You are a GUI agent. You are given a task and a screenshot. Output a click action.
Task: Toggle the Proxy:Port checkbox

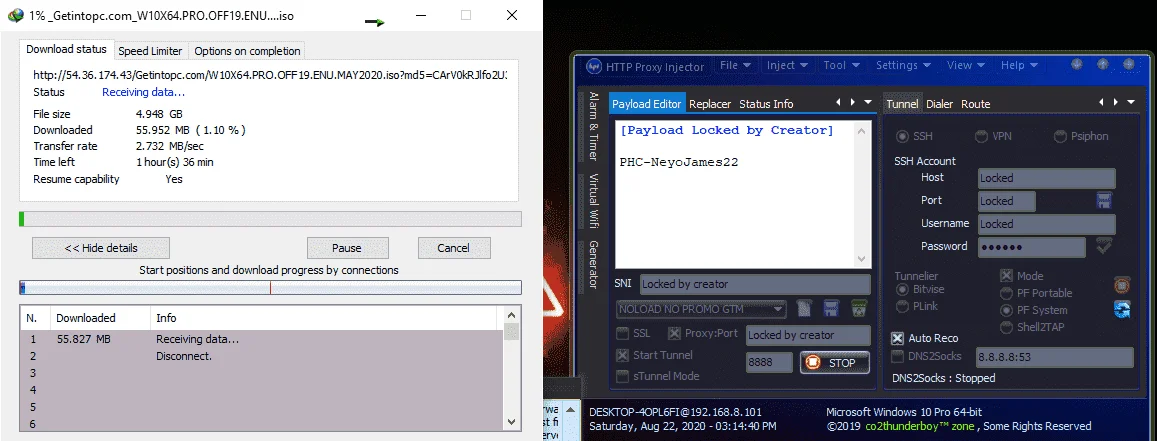point(674,333)
